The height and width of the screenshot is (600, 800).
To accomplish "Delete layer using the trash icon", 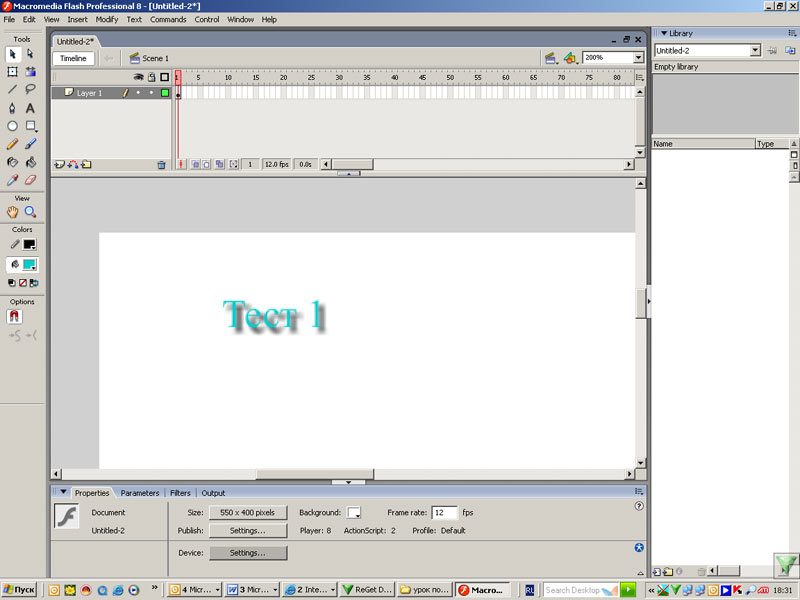I will pos(161,164).
